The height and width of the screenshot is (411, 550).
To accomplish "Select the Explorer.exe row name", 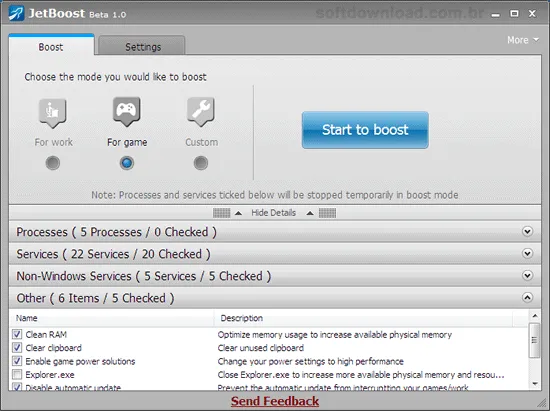I will coord(50,375).
